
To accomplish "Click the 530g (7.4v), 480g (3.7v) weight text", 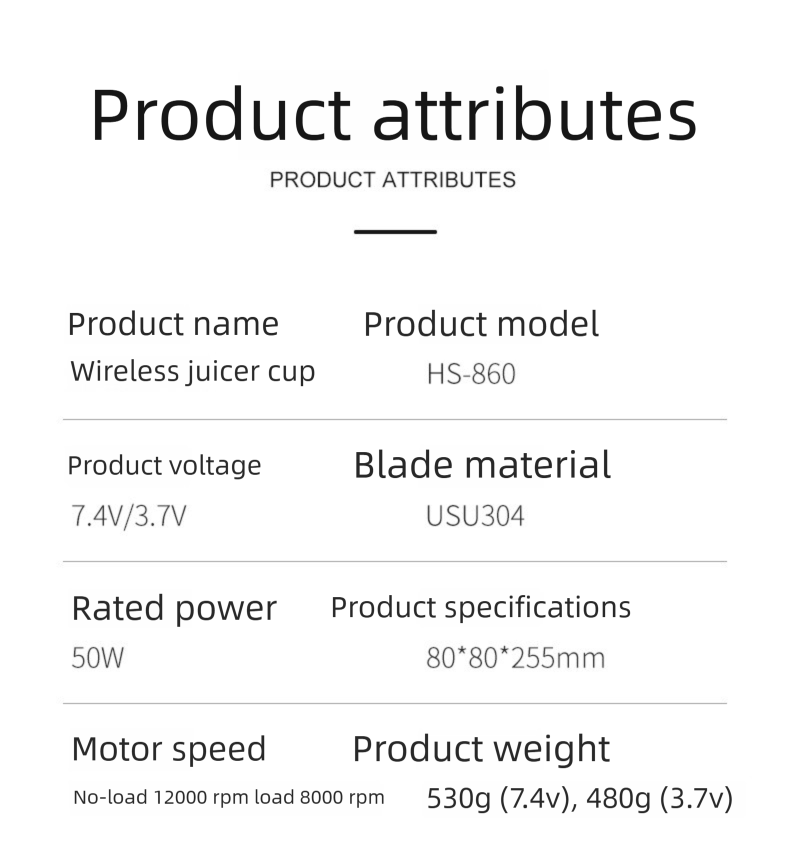I will click(580, 799).
